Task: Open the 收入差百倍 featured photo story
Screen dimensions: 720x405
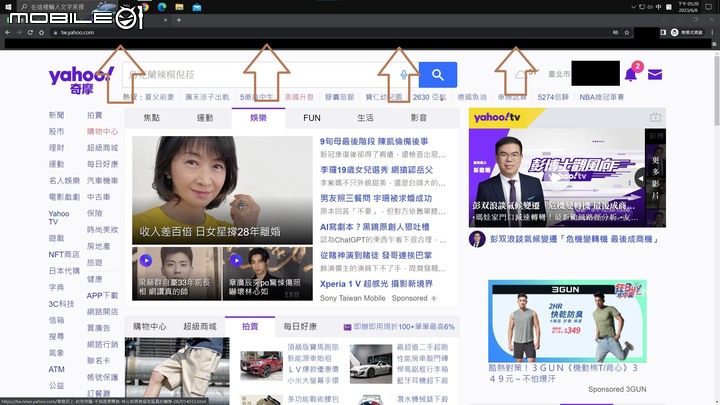Action: pos(222,190)
